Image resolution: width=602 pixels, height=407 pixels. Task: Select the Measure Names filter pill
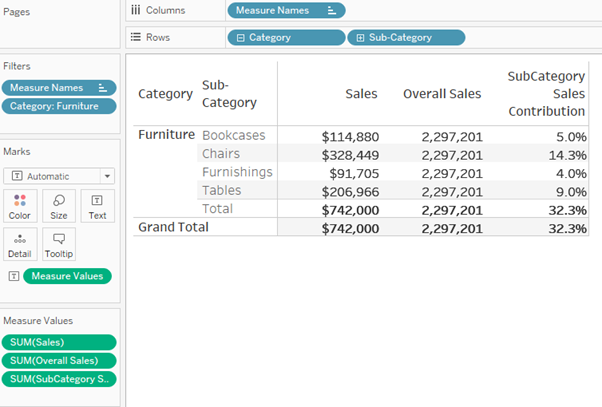59,88
